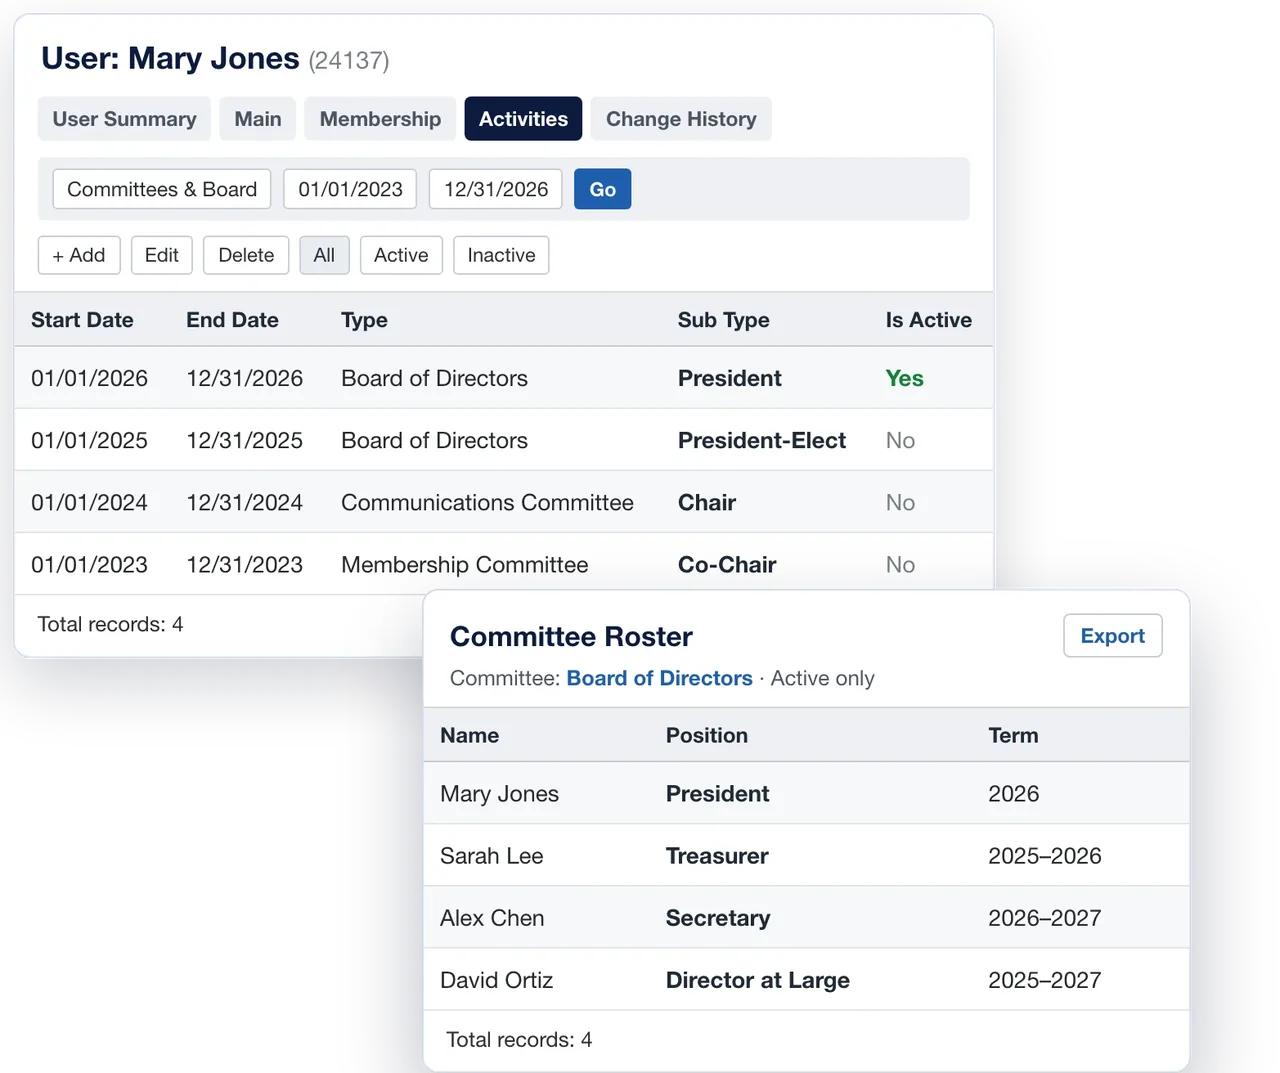Sort by Start Date column header
1280x1073 pixels.
82,320
